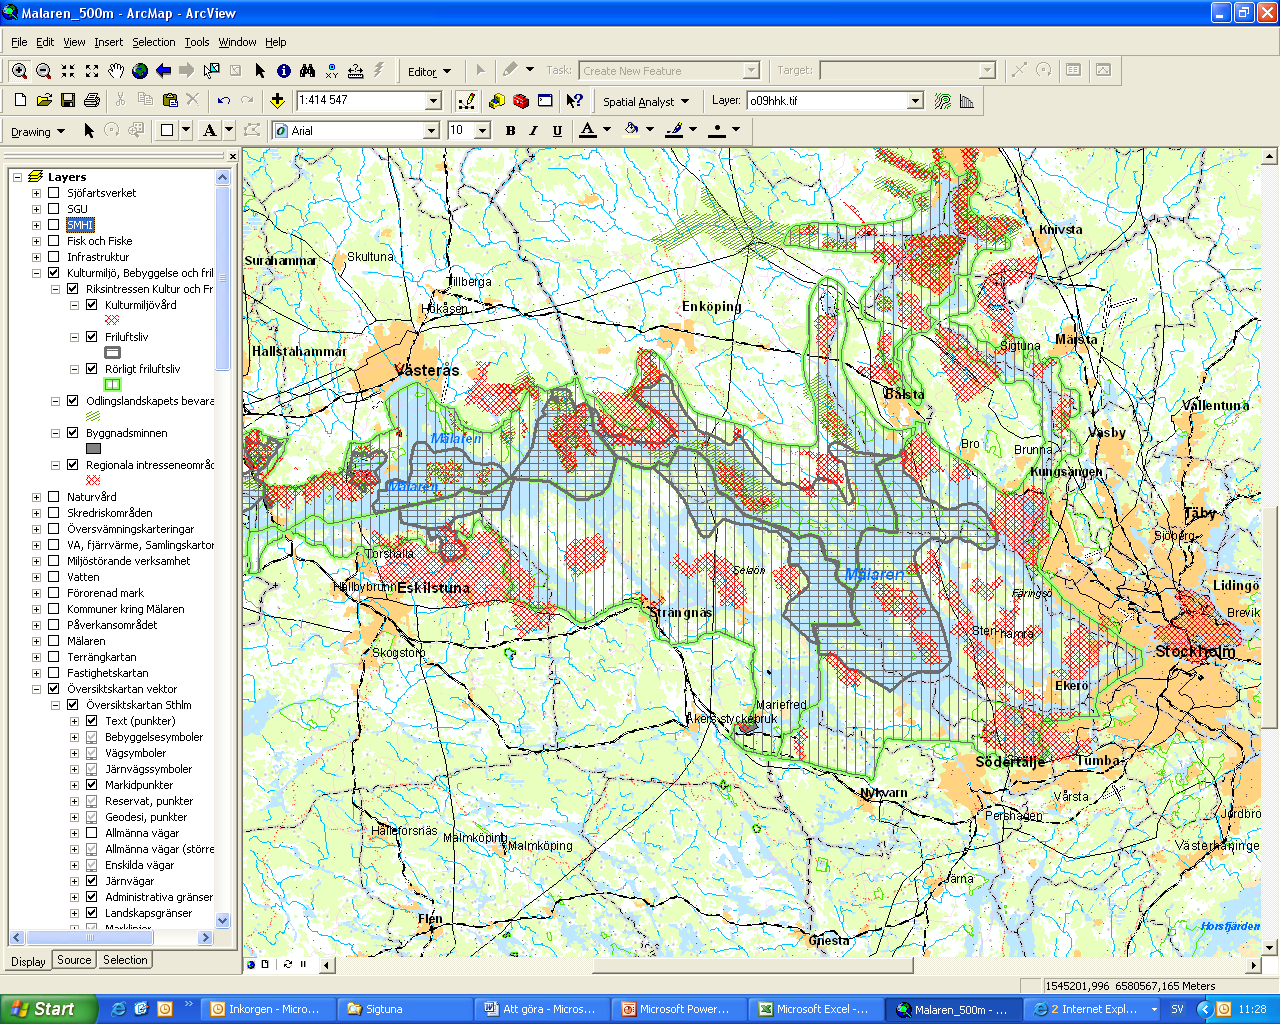
Task: Select the Zoom Out tool
Action: point(43,71)
